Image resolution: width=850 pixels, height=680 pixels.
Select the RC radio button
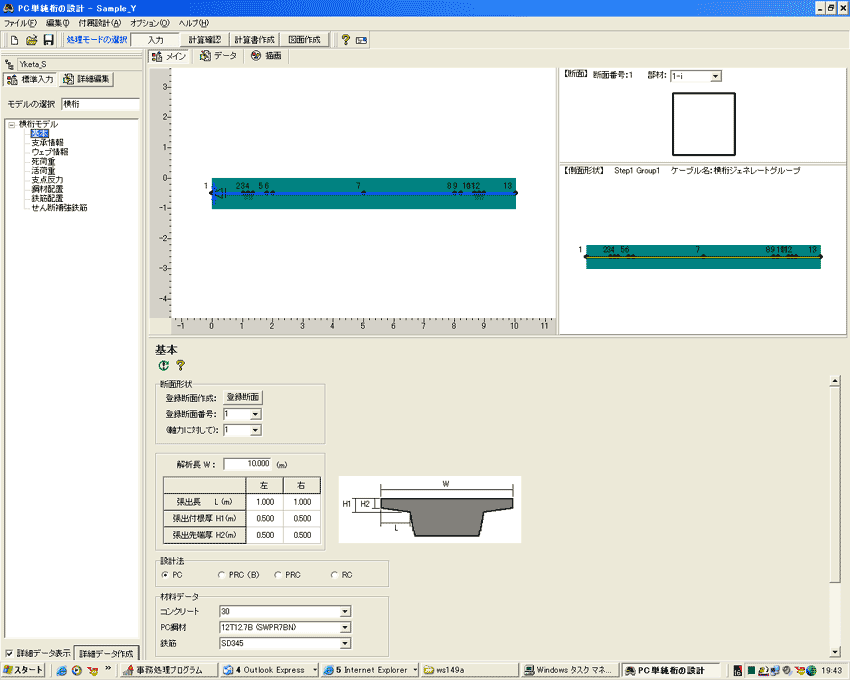[334, 575]
